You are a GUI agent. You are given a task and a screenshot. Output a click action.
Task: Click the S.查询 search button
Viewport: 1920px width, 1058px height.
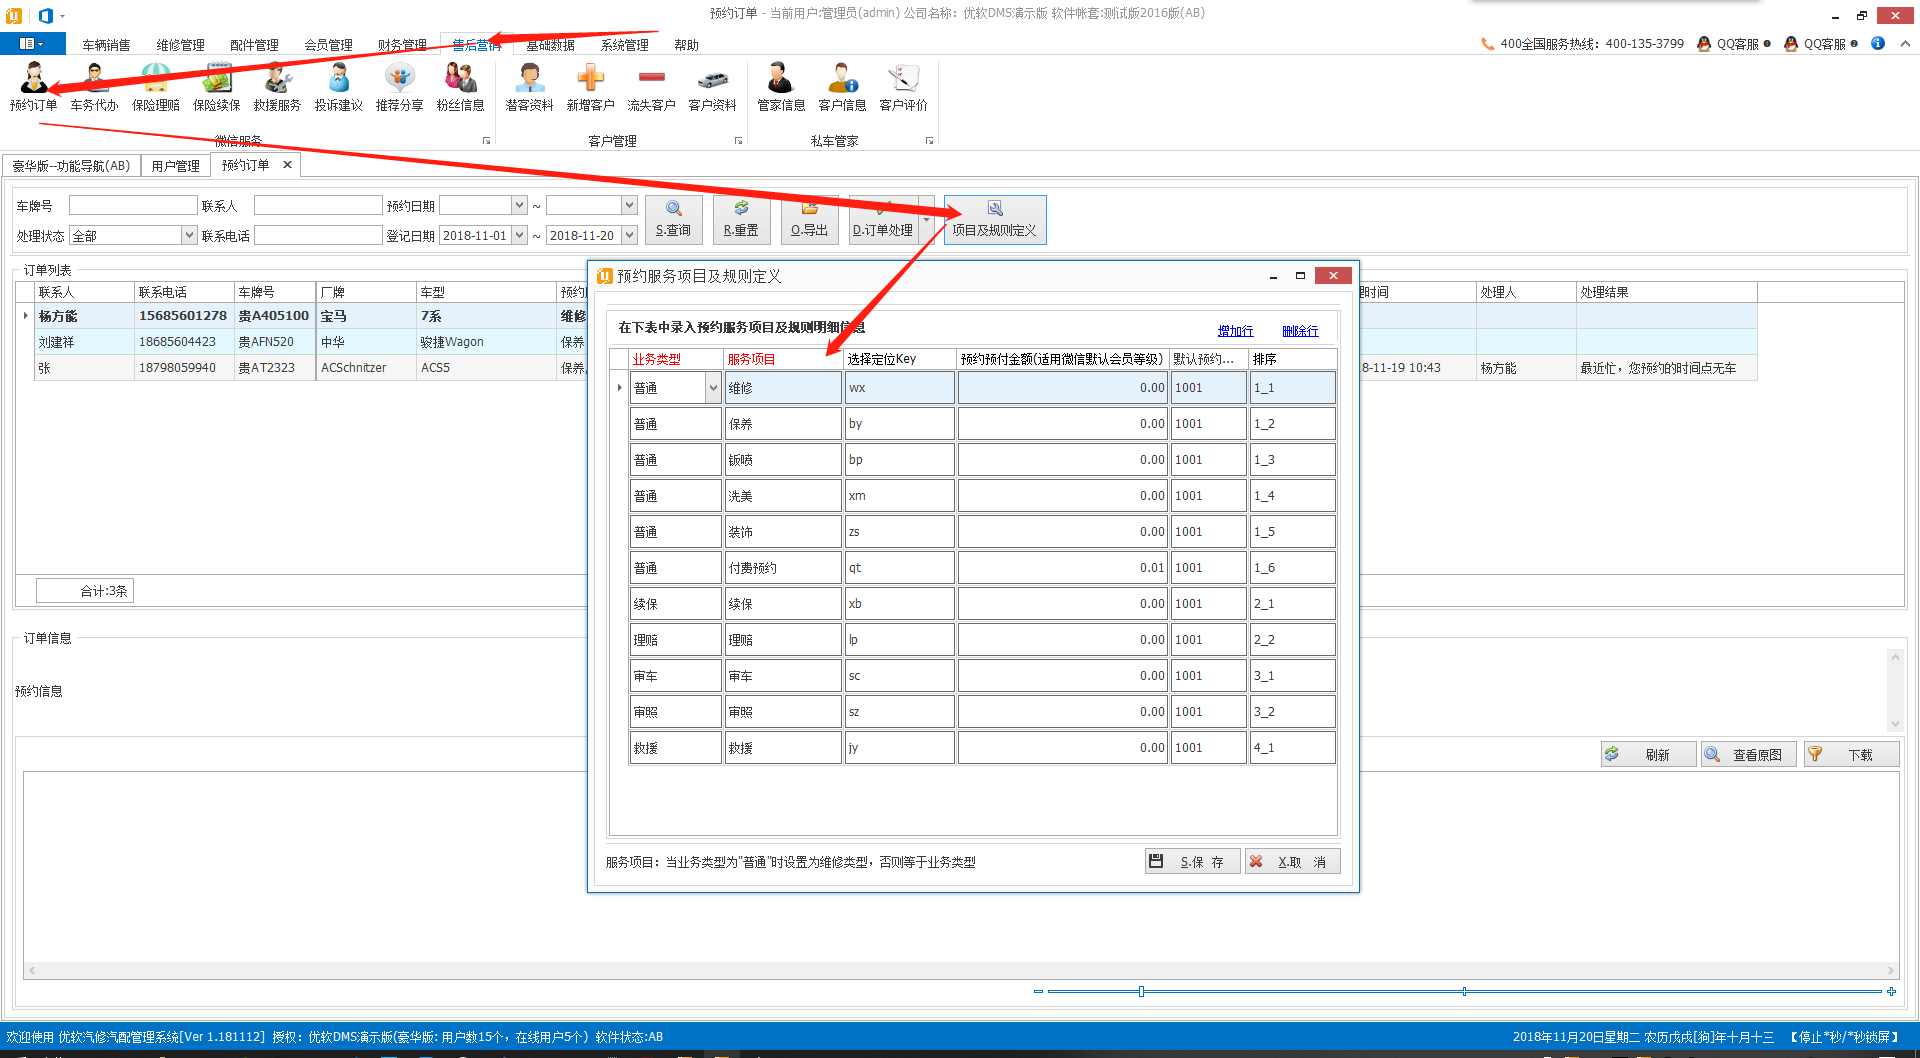pyautogui.click(x=673, y=219)
